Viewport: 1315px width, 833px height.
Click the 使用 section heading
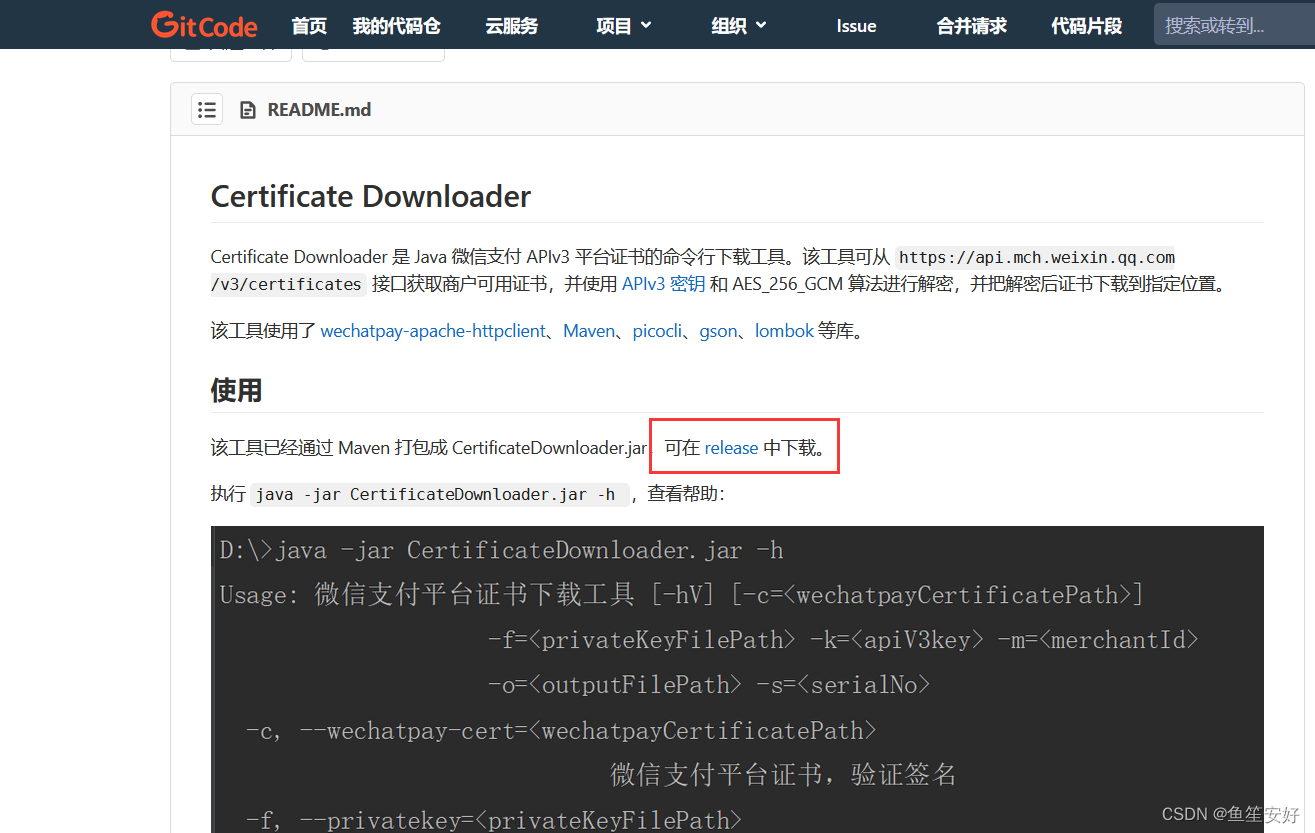point(236,390)
